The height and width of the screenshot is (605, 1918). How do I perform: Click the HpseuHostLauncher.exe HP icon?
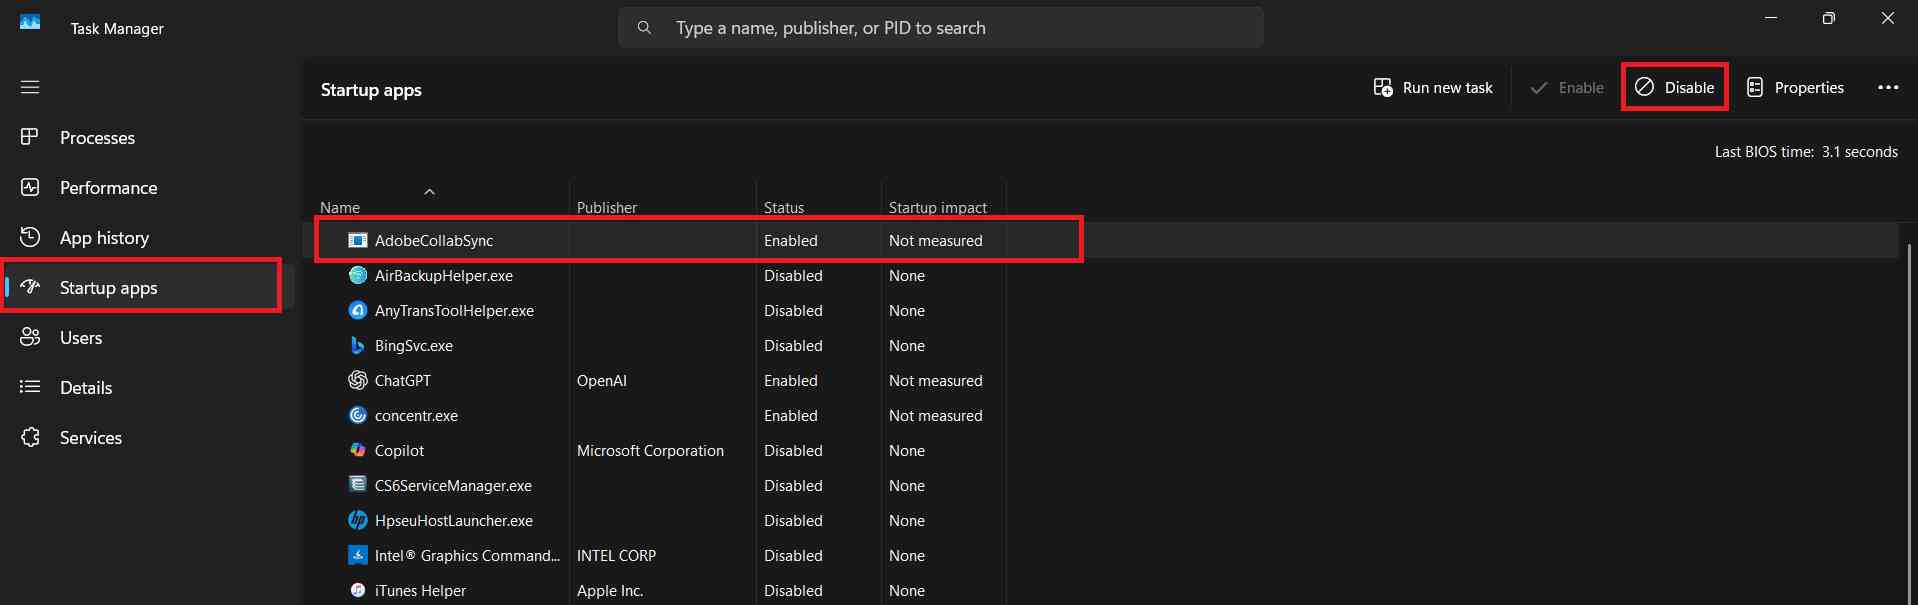click(x=357, y=520)
